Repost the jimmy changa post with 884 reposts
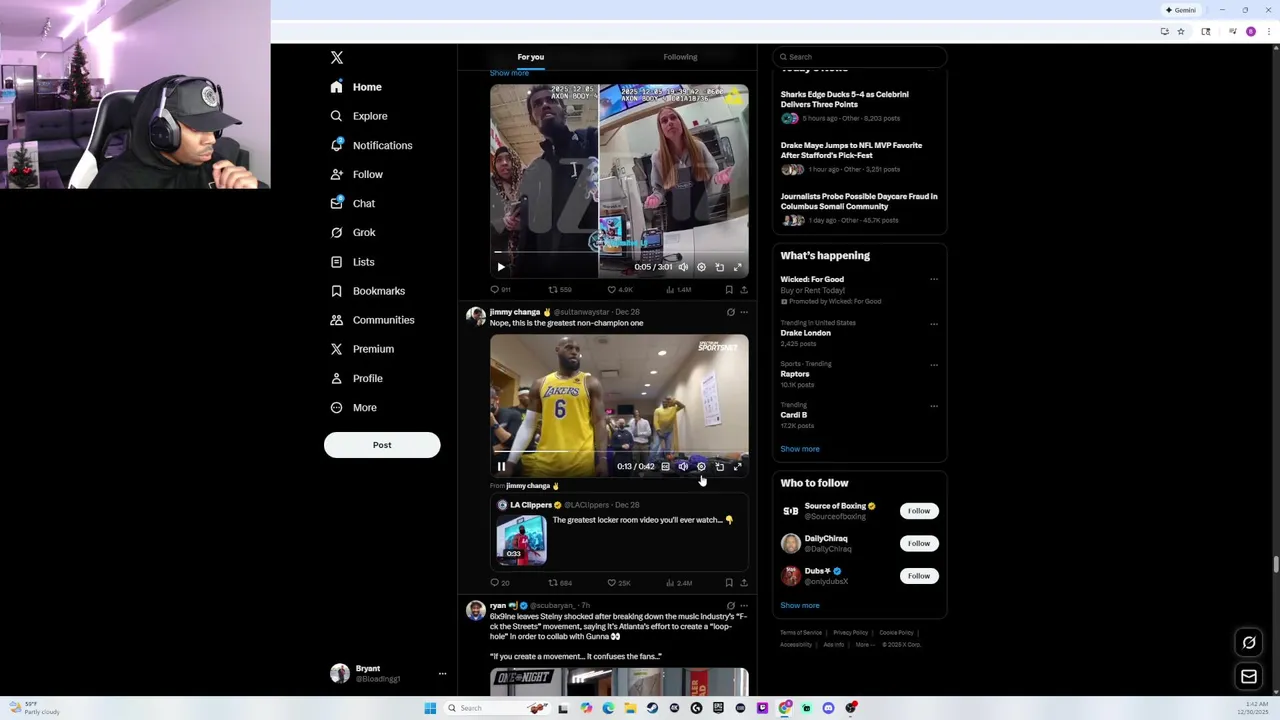The width and height of the screenshot is (1280, 720). pos(560,583)
